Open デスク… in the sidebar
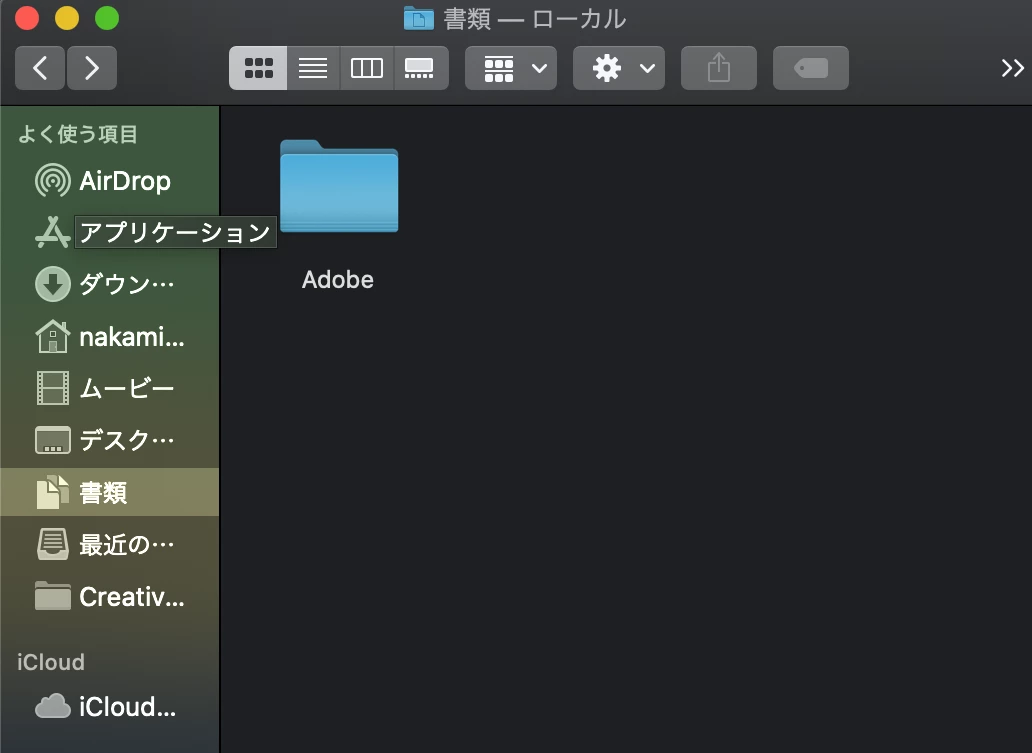This screenshot has height=753, width=1032. [x=127, y=440]
